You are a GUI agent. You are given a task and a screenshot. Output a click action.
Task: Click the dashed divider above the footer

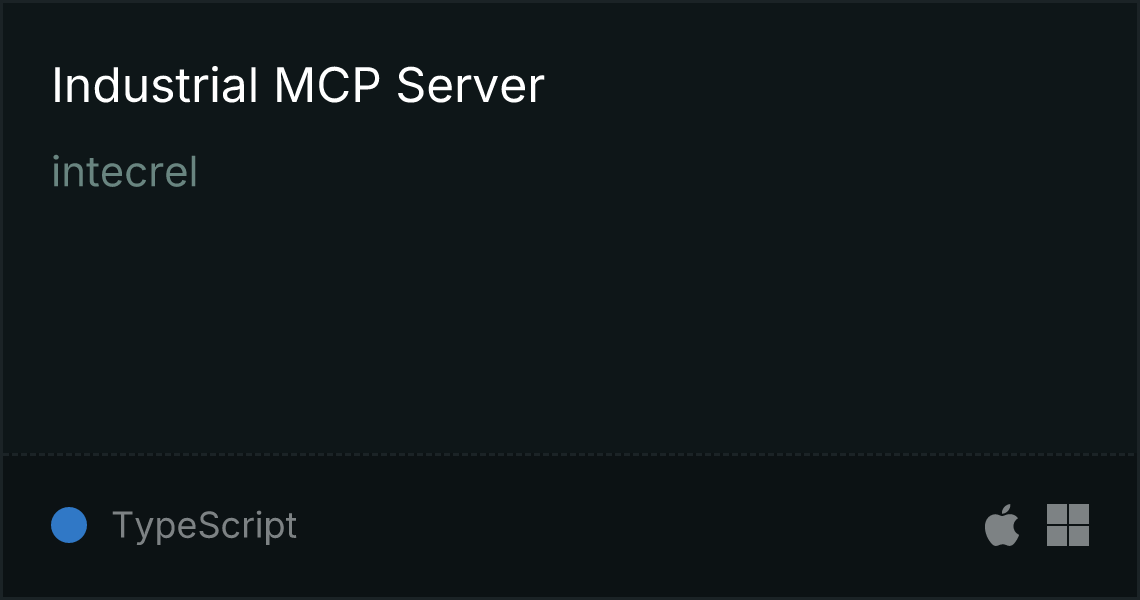tap(570, 455)
